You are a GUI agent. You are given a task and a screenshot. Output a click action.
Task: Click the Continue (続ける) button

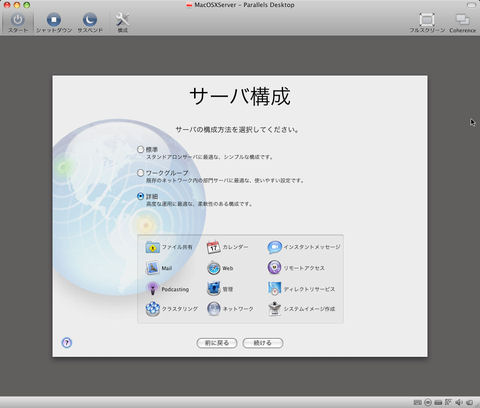[263, 343]
